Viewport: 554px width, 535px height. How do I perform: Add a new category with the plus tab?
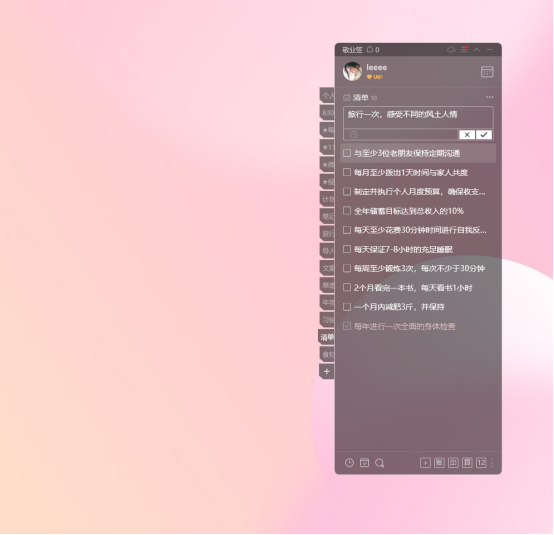327,371
